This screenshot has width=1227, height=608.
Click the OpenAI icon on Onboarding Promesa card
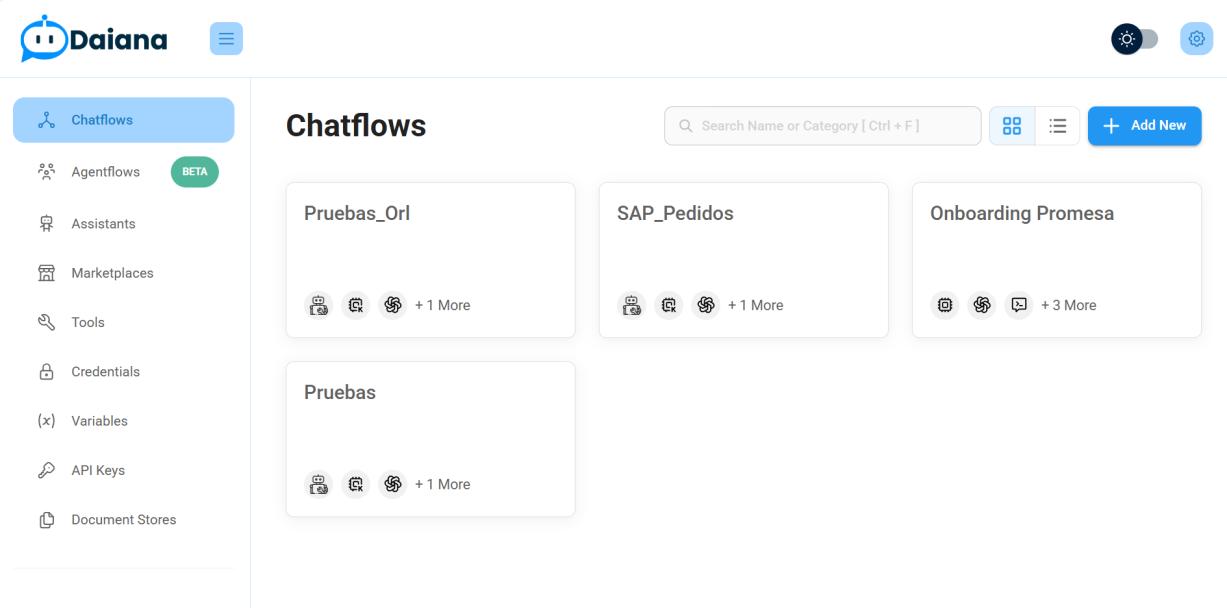click(982, 305)
